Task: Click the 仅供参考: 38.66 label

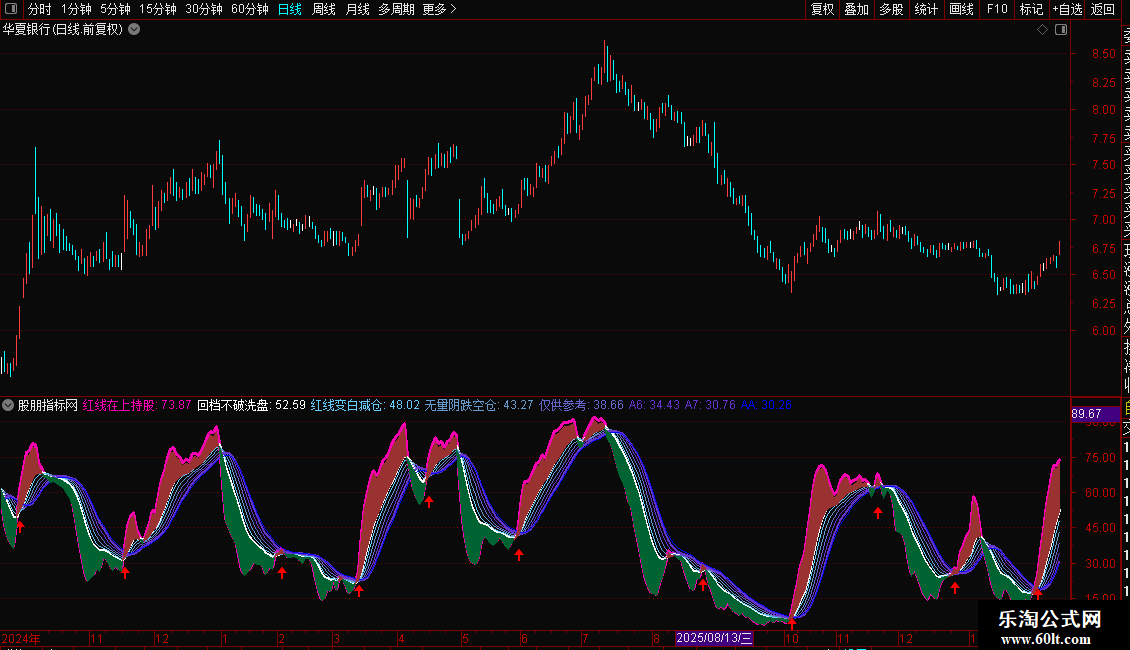Action: [x=582, y=405]
